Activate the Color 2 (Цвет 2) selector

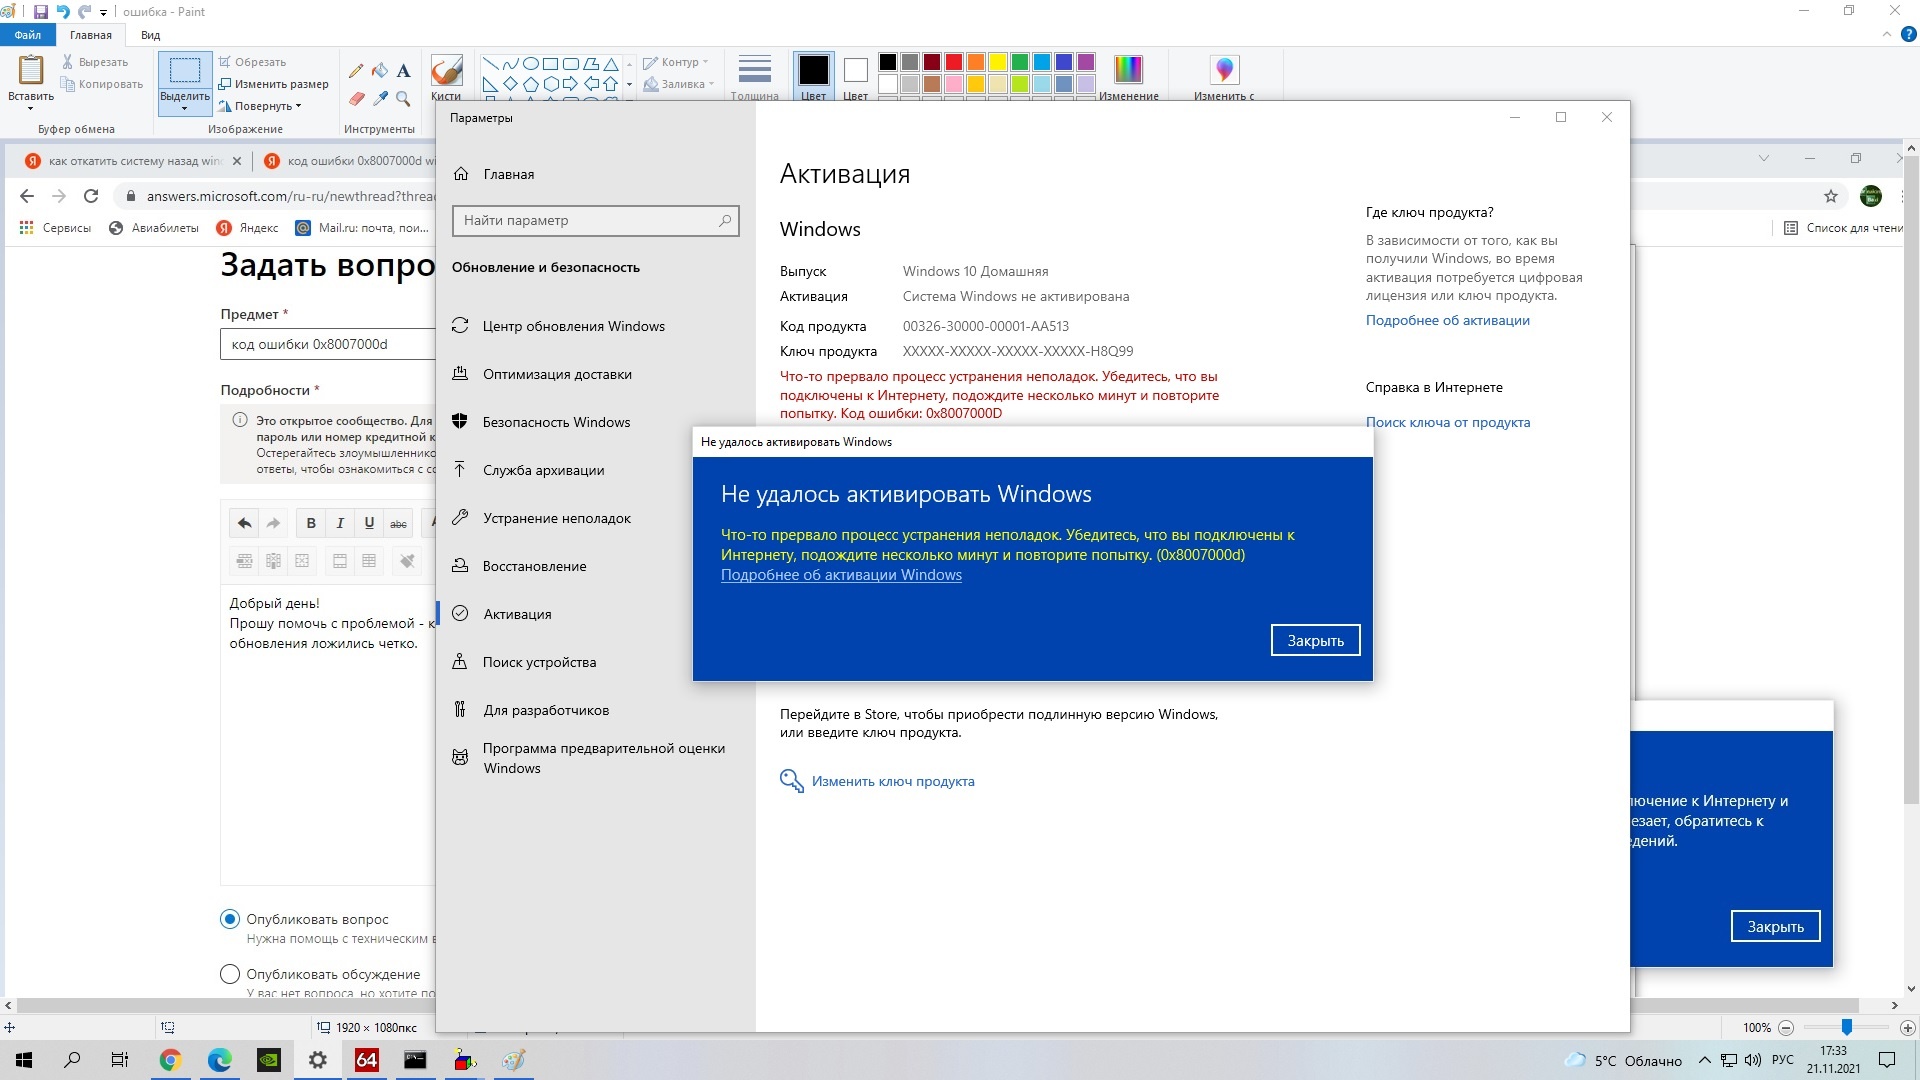tap(855, 77)
